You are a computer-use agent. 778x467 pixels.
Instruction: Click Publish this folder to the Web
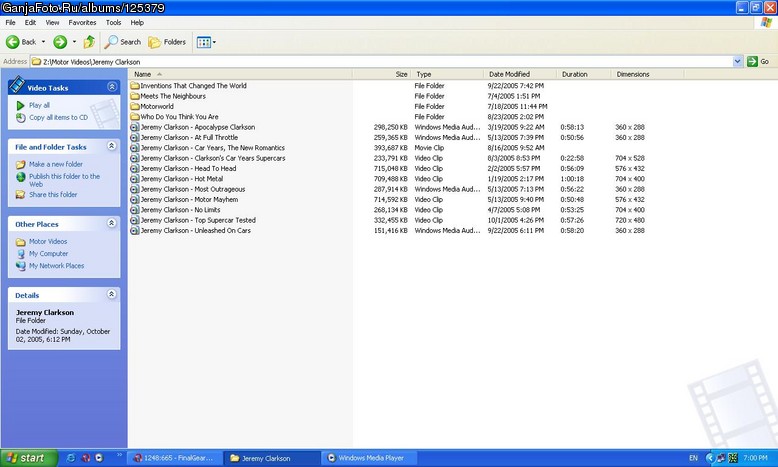coord(64,180)
